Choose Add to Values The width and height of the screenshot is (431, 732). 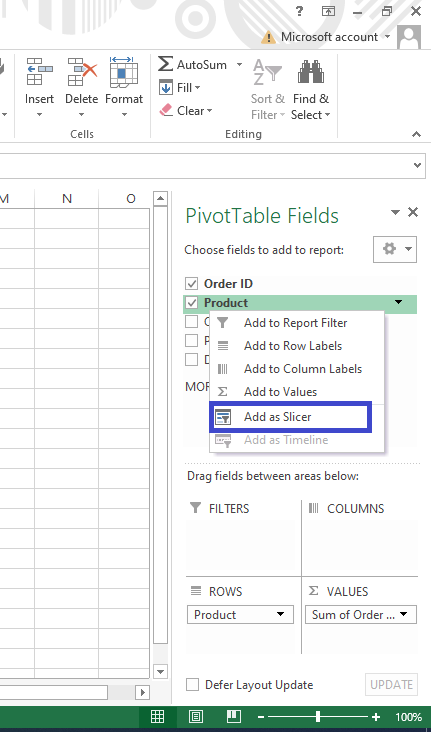pyautogui.click(x=297, y=392)
